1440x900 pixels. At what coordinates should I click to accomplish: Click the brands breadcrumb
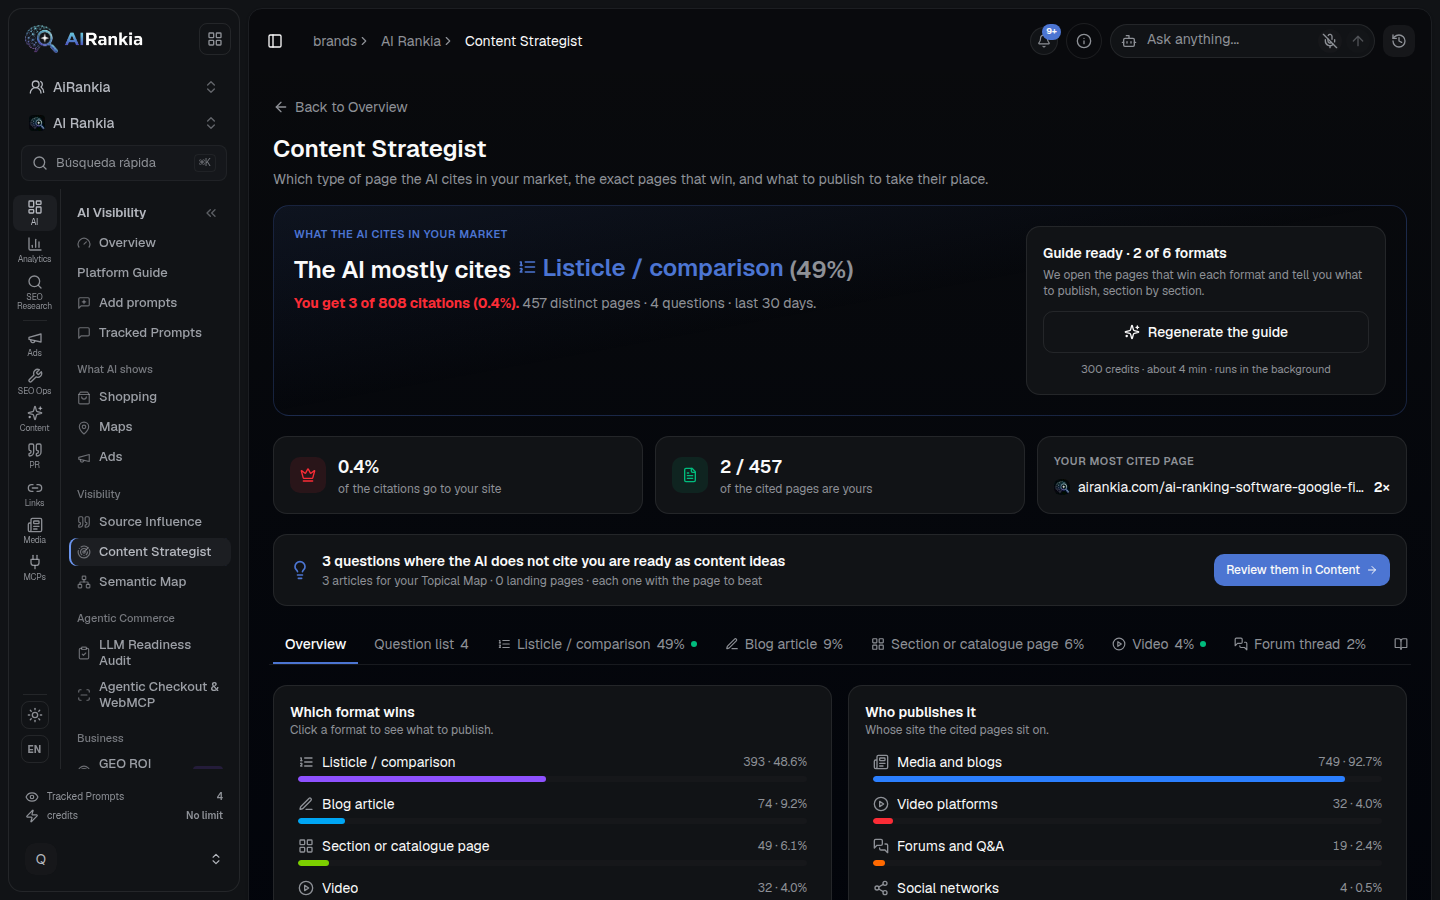[x=335, y=41]
